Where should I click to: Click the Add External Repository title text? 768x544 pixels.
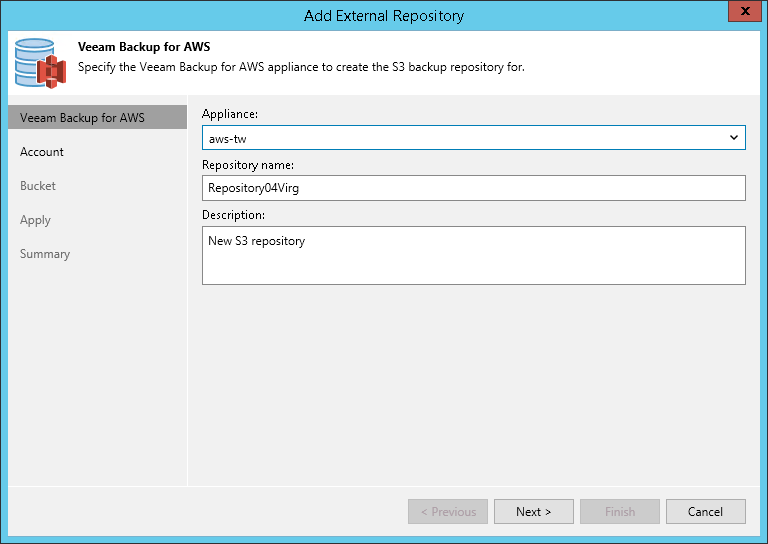coord(384,16)
